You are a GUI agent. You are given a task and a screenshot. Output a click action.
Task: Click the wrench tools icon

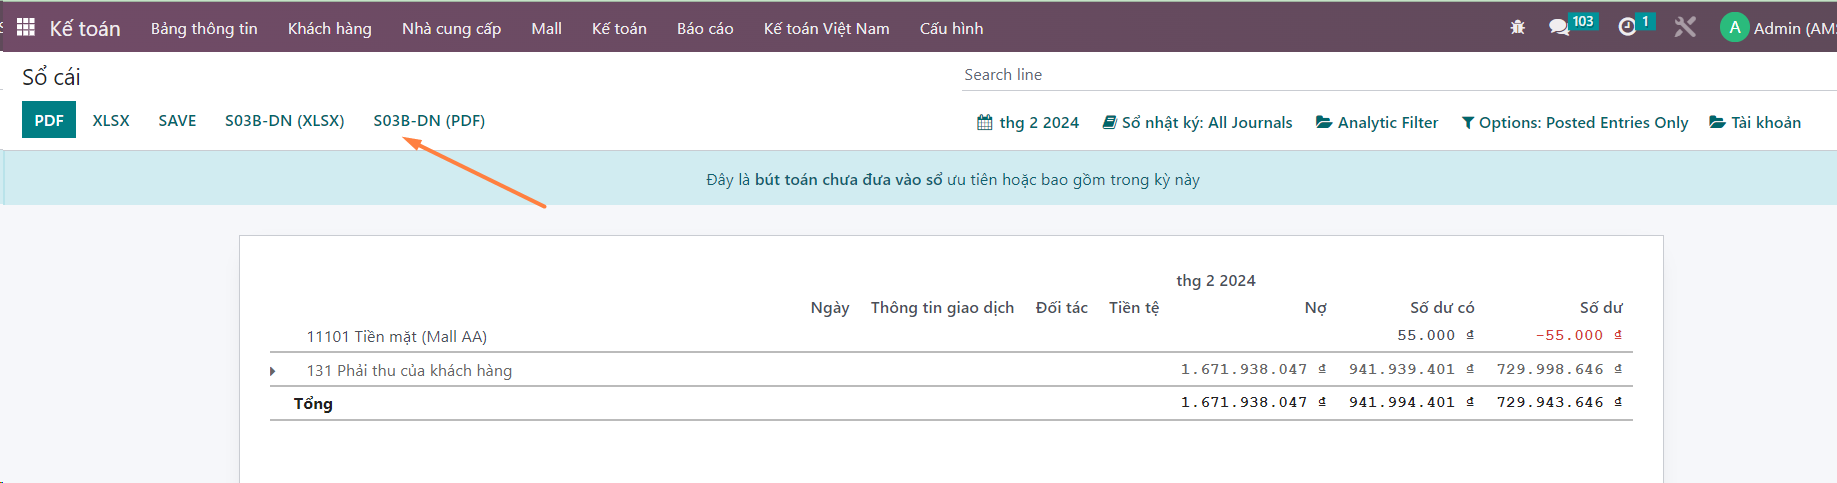click(1685, 27)
